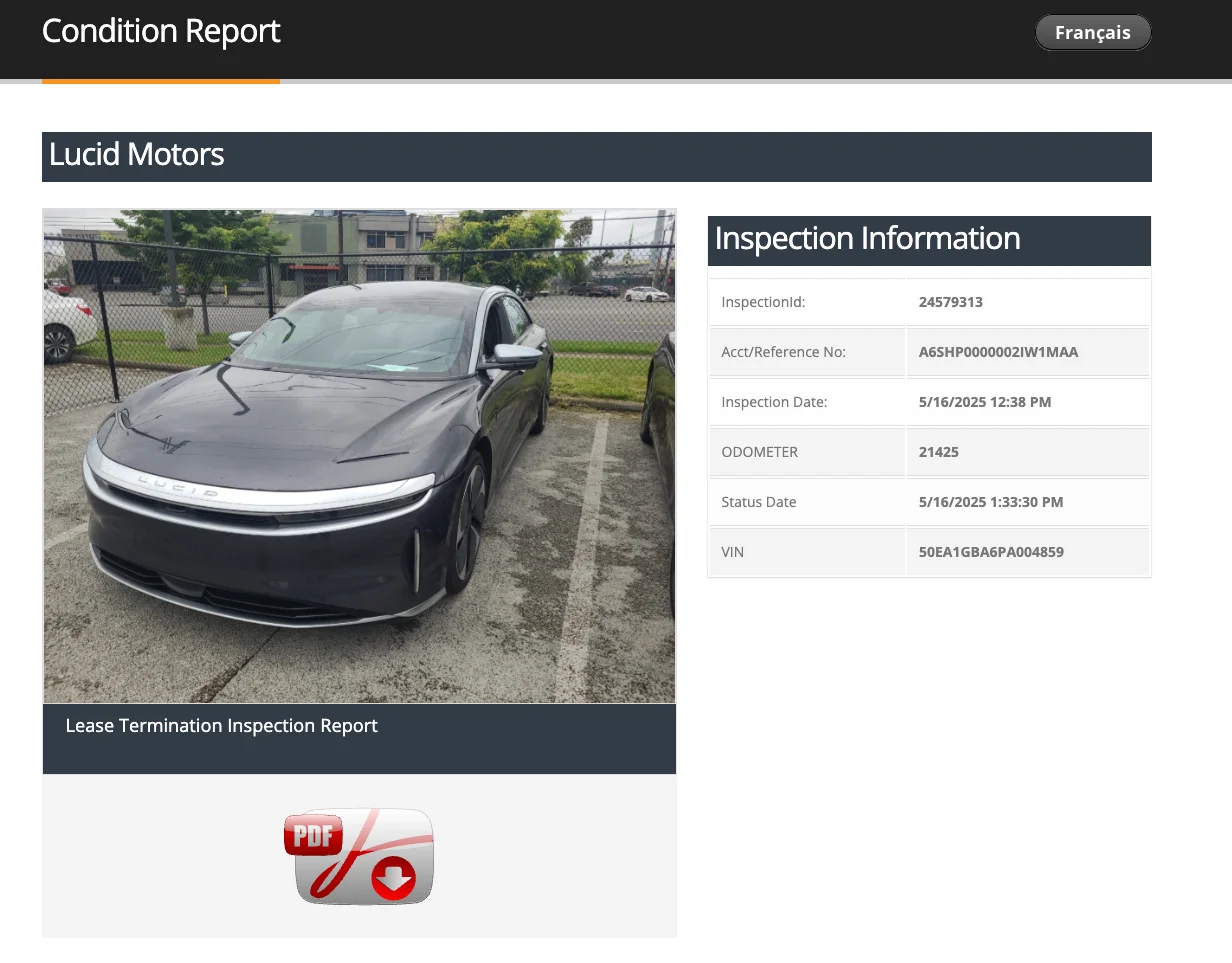Click the InspectionId: label
Viewport: 1232px width, 963px height.
[x=763, y=302]
